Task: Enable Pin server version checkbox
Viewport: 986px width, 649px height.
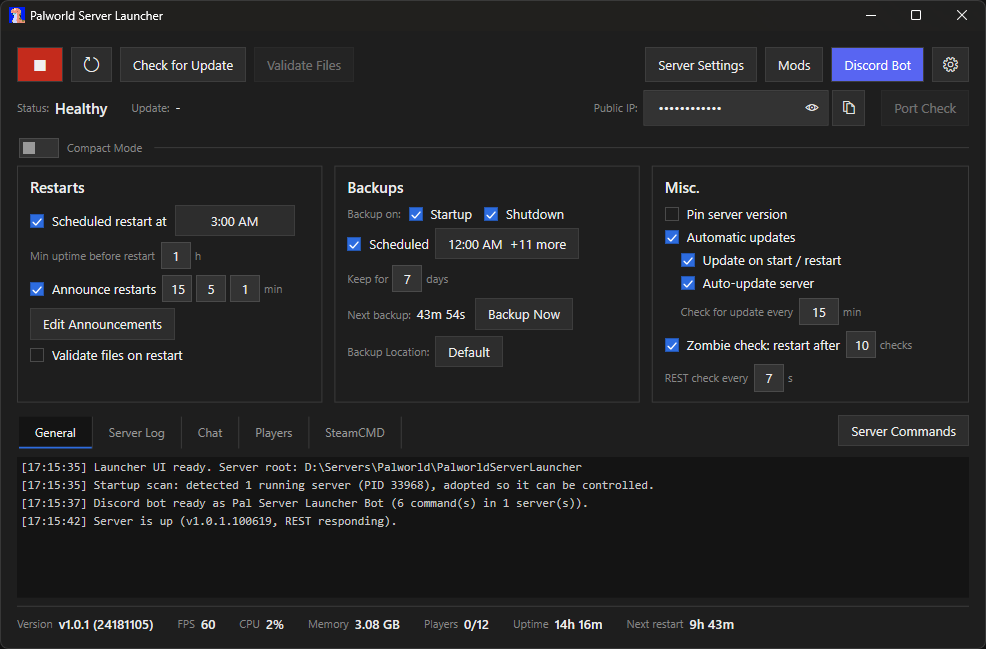Action: pos(672,214)
